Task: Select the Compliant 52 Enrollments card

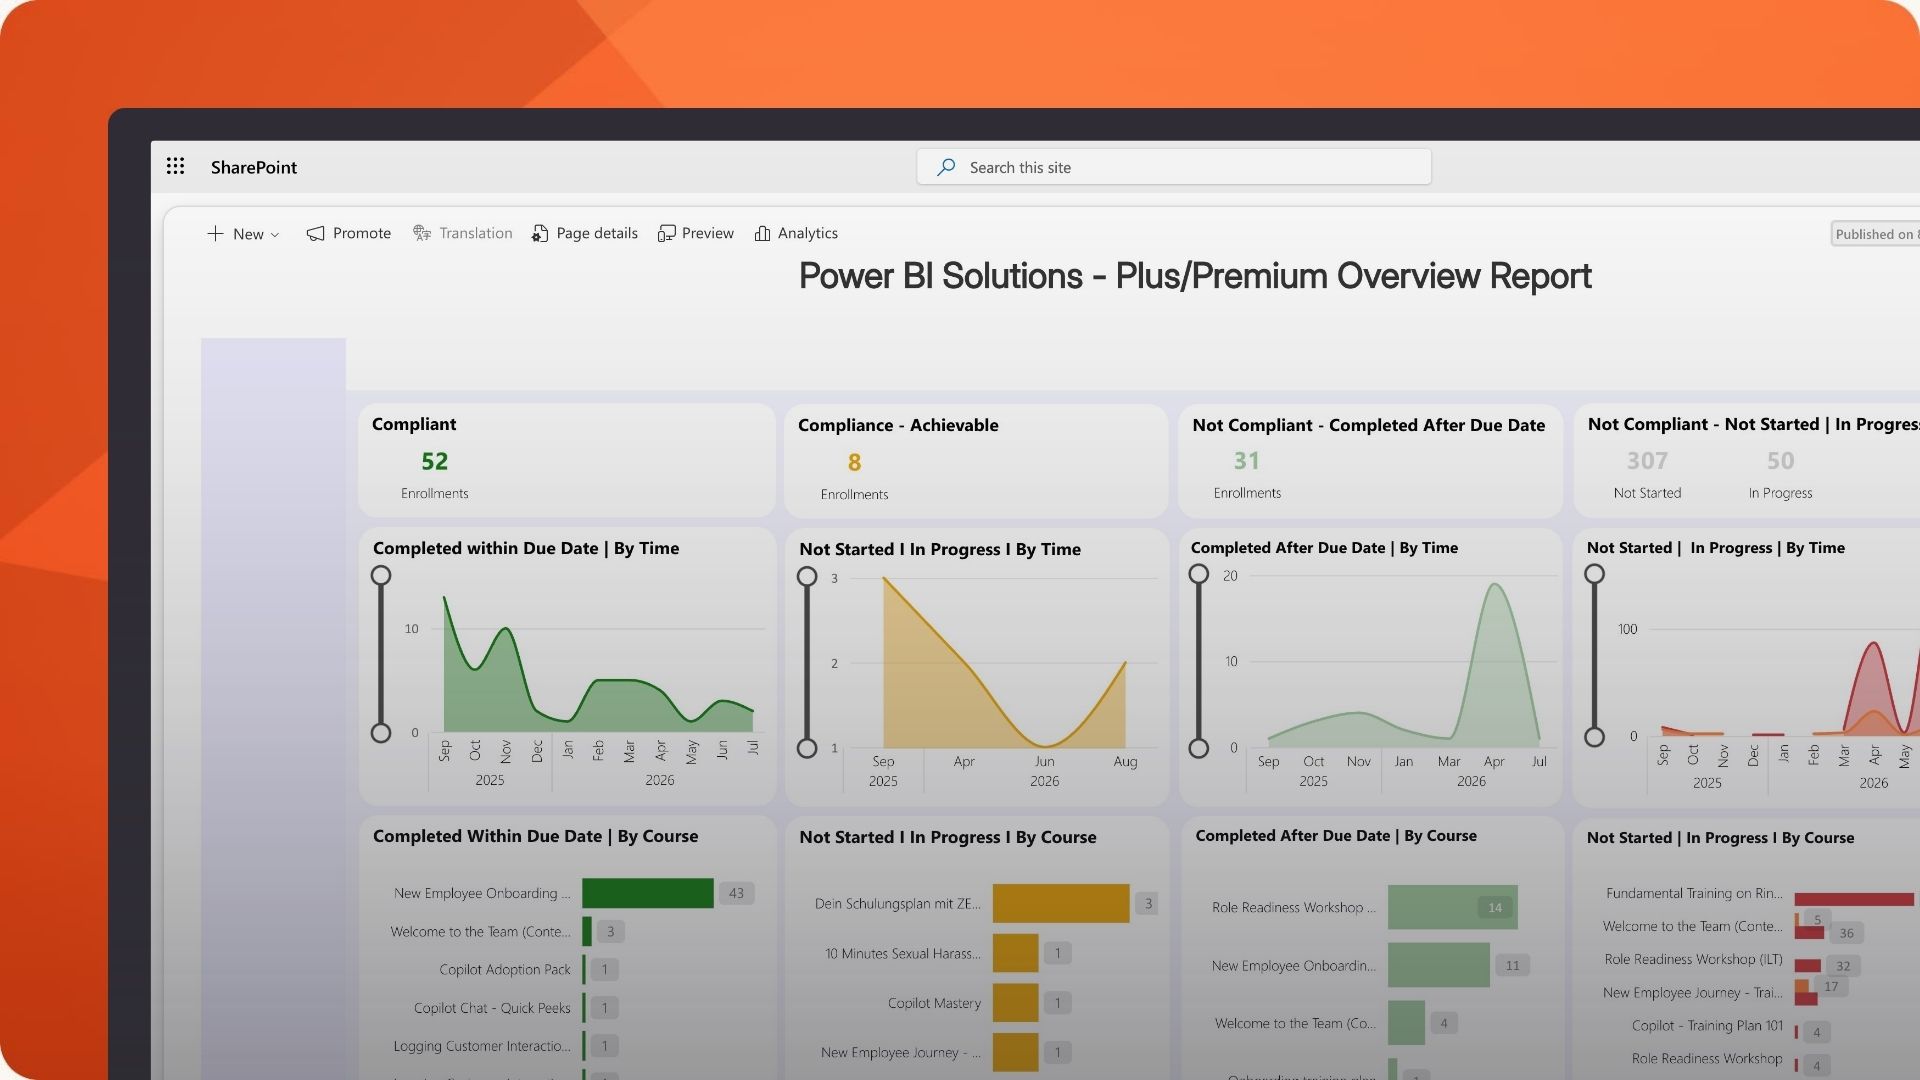Action: (567, 460)
